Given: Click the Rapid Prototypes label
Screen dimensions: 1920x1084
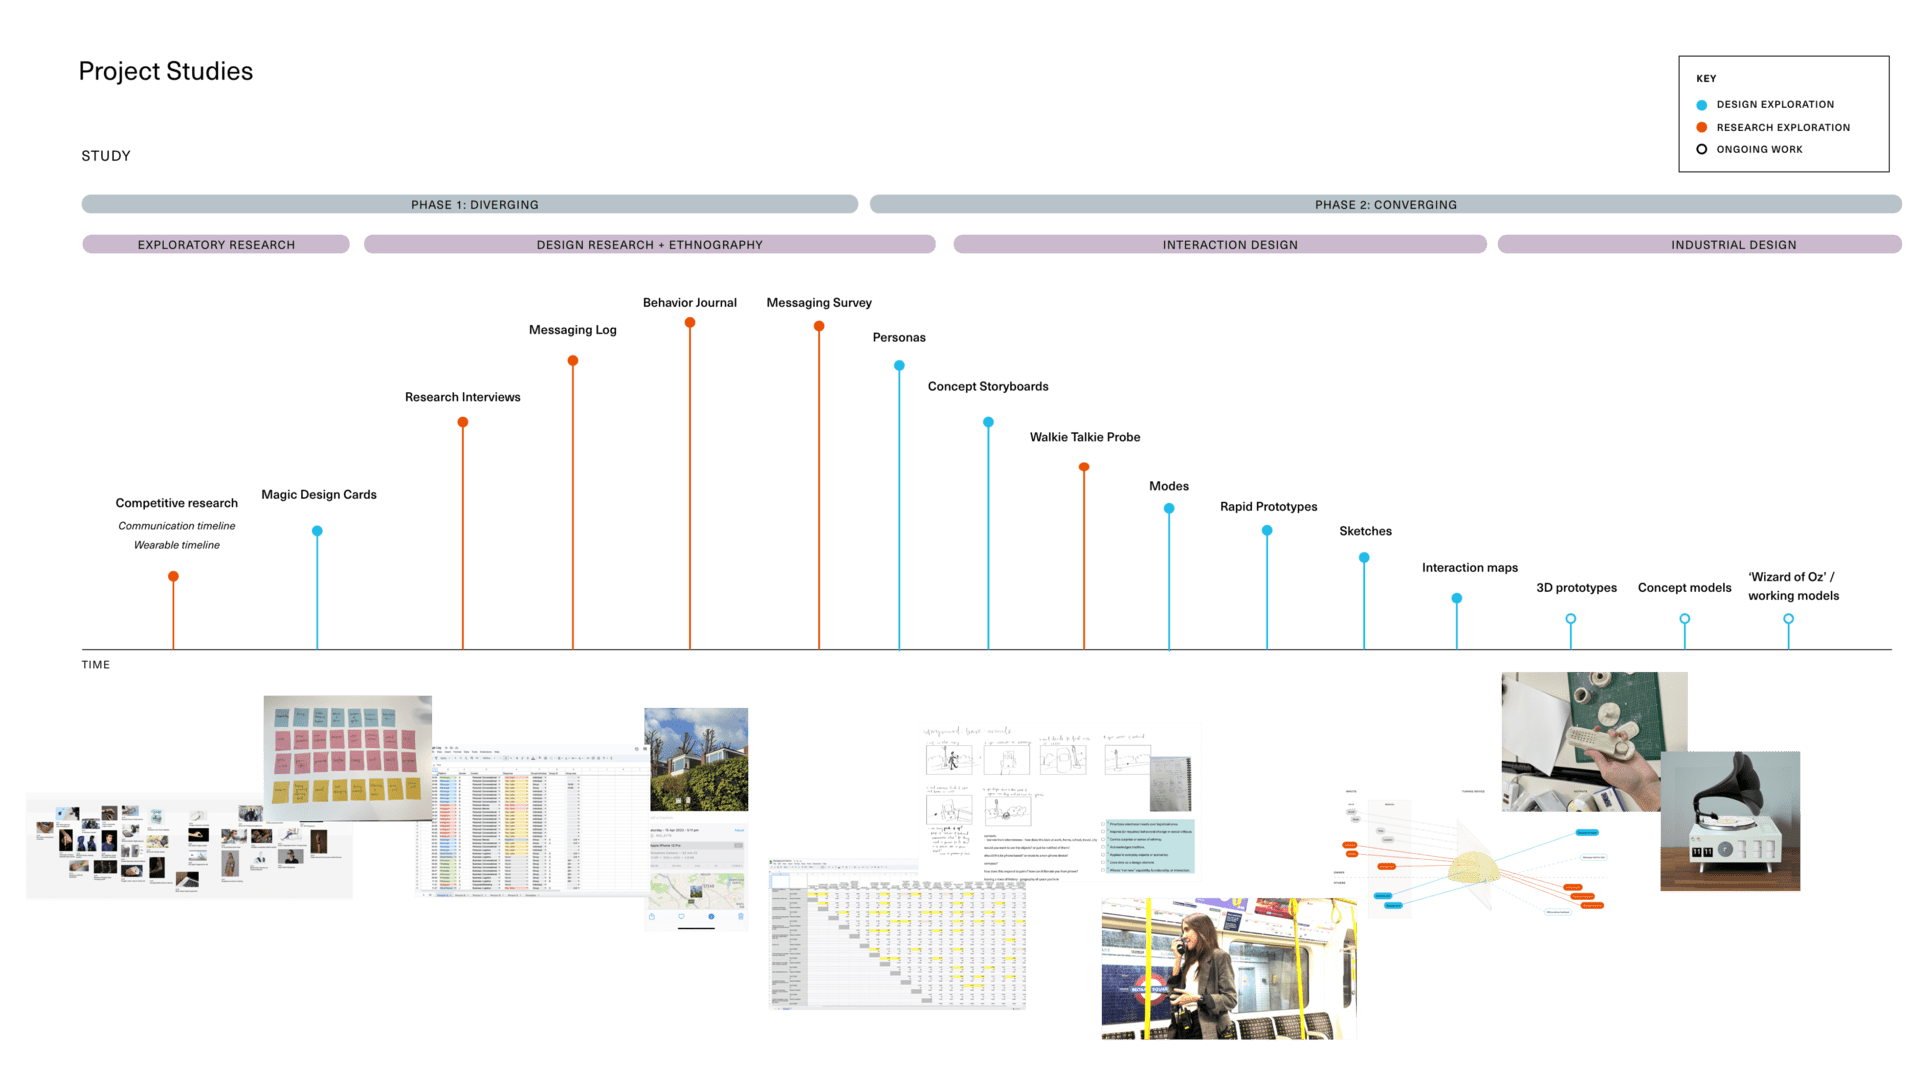Looking at the screenshot, I should click(x=1269, y=507).
